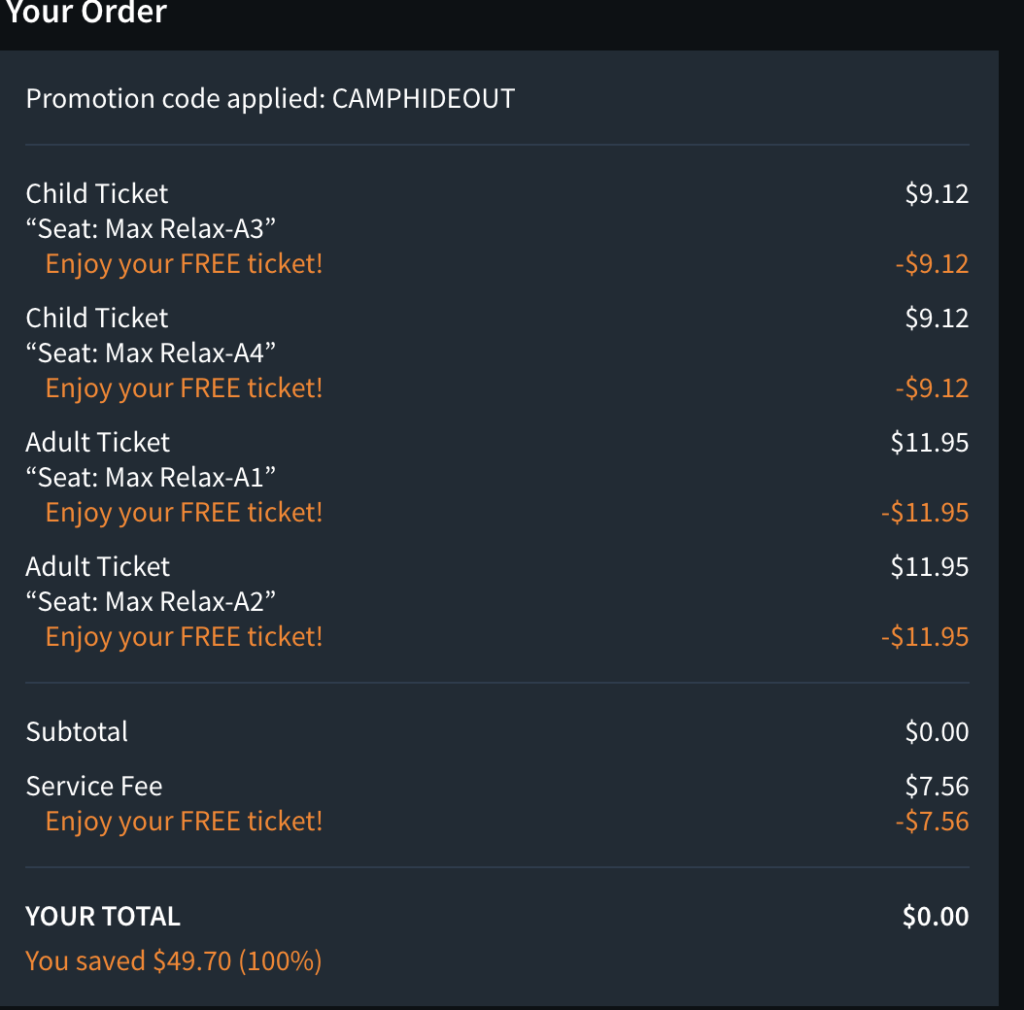Screen dimensions: 1024x1010
Task: Select the promotion code CAMPHIDEOUT text
Action: (x=423, y=99)
